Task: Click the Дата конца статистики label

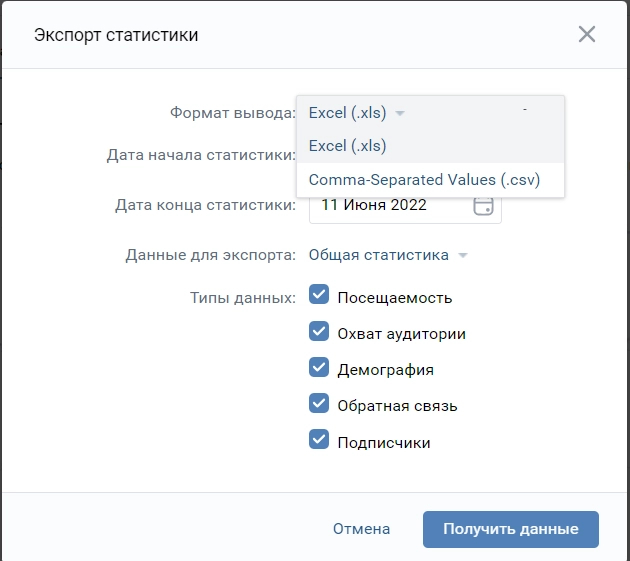Action: click(205, 205)
